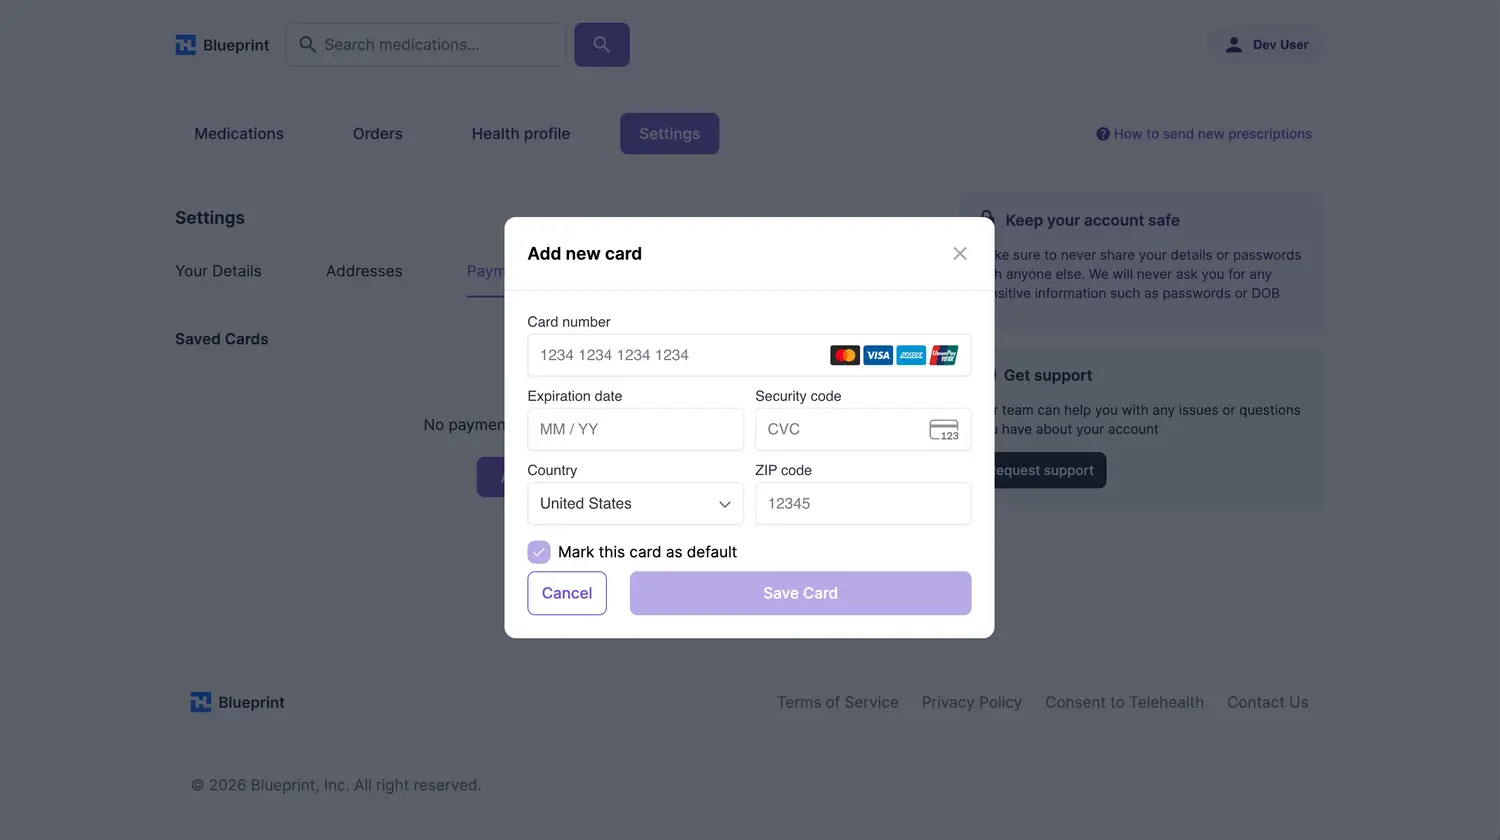Click the Blueprint logo in header
The width and height of the screenshot is (1500, 840).
[x=222, y=45]
